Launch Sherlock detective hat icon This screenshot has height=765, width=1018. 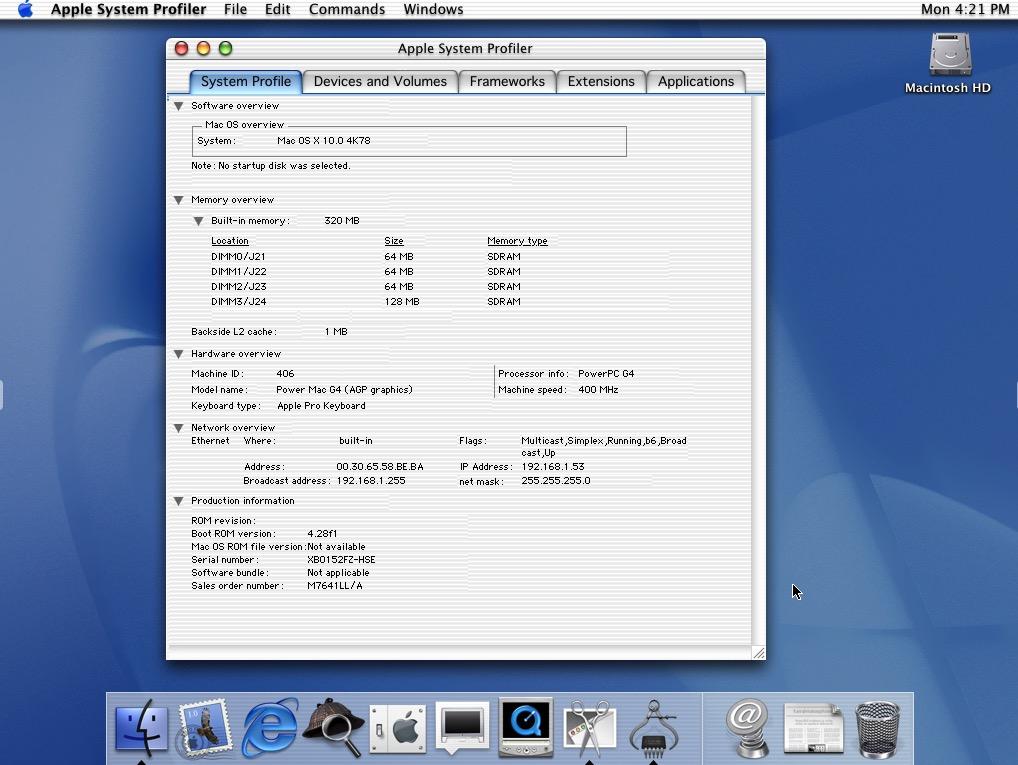[x=334, y=728]
